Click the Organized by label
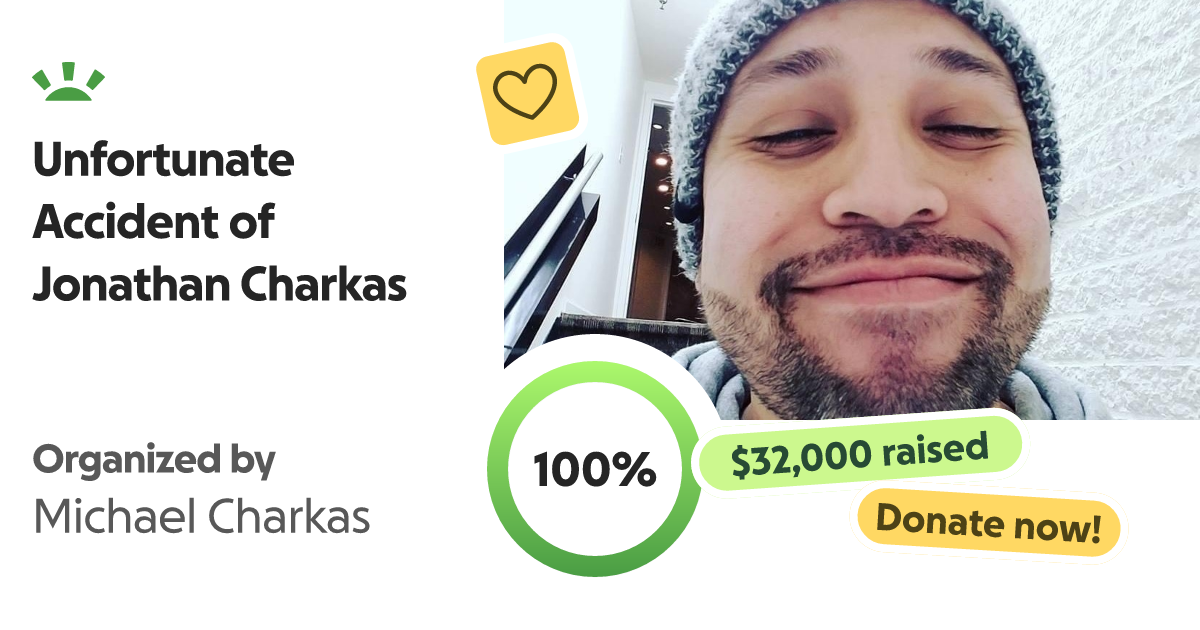This screenshot has height=630, width=1200. 154,462
